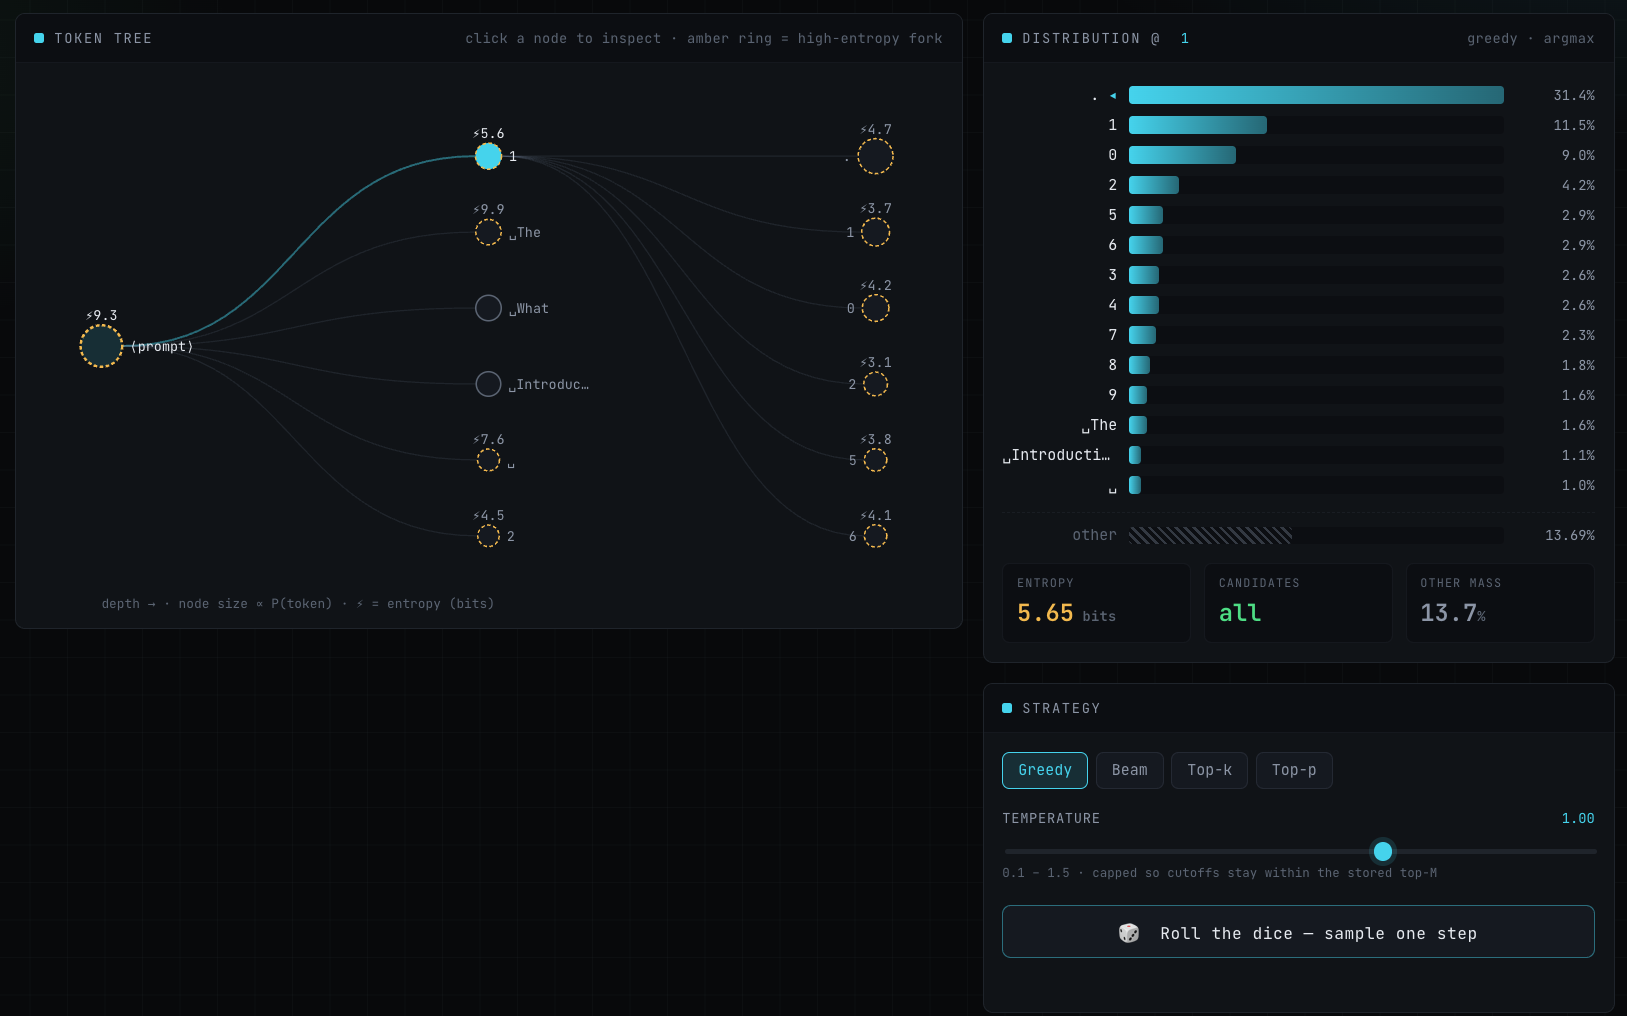Click the 11.5% bar for token '1'

[1198, 125]
